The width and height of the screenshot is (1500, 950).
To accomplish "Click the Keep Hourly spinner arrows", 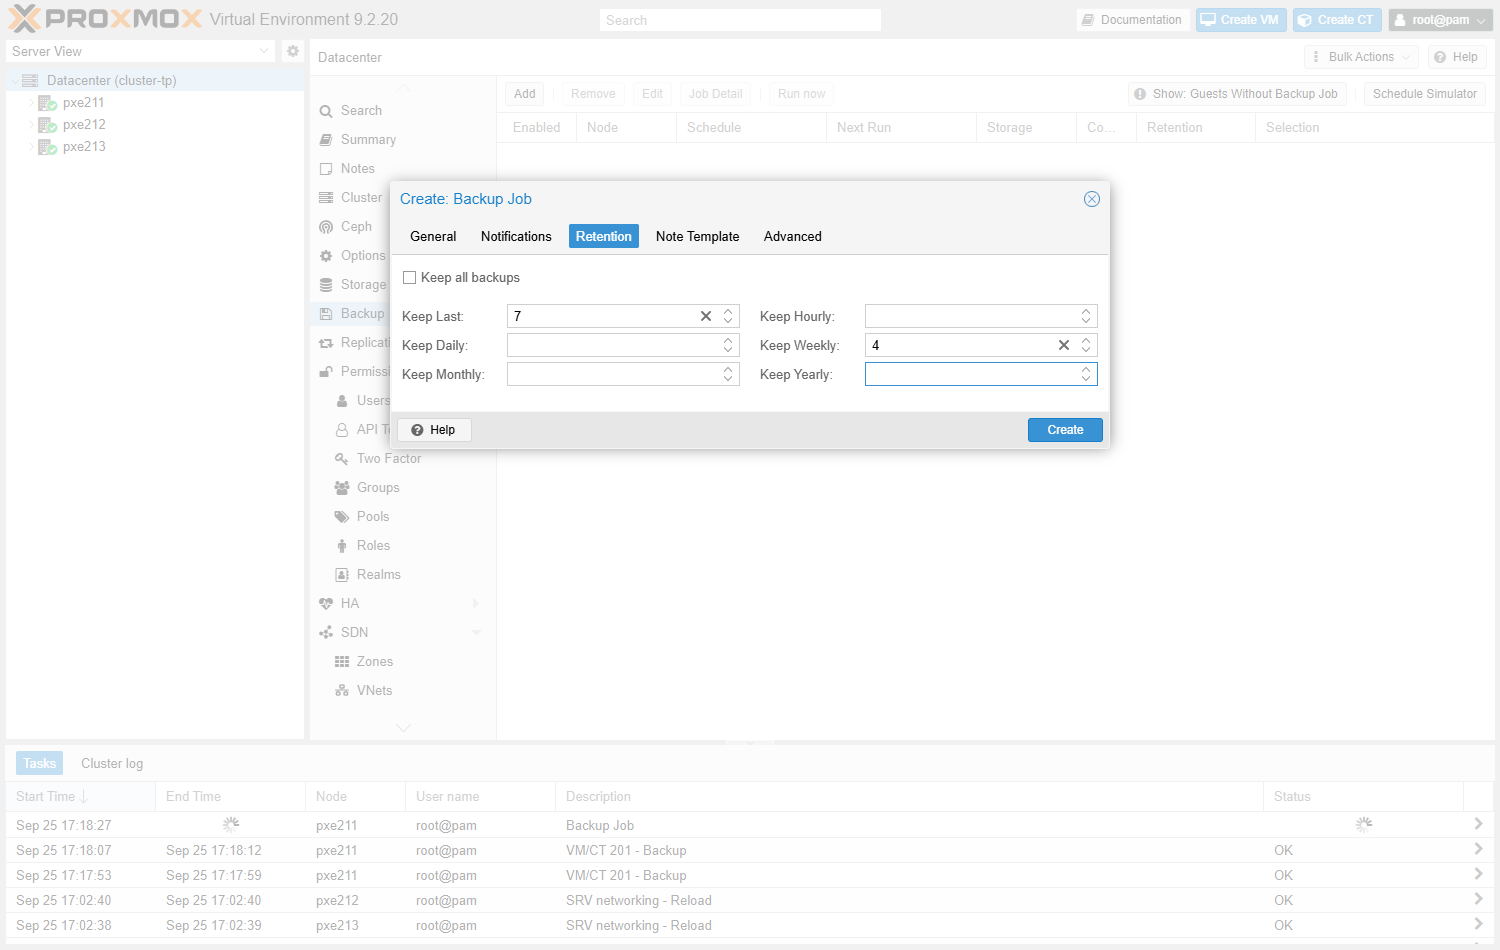I will click(x=1086, y=316).
